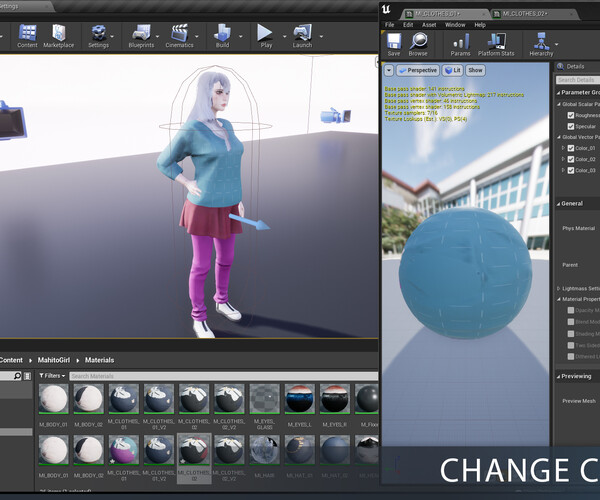
Task: Open the Hierarchy dropdown arrow
Action: coord(556,44)
